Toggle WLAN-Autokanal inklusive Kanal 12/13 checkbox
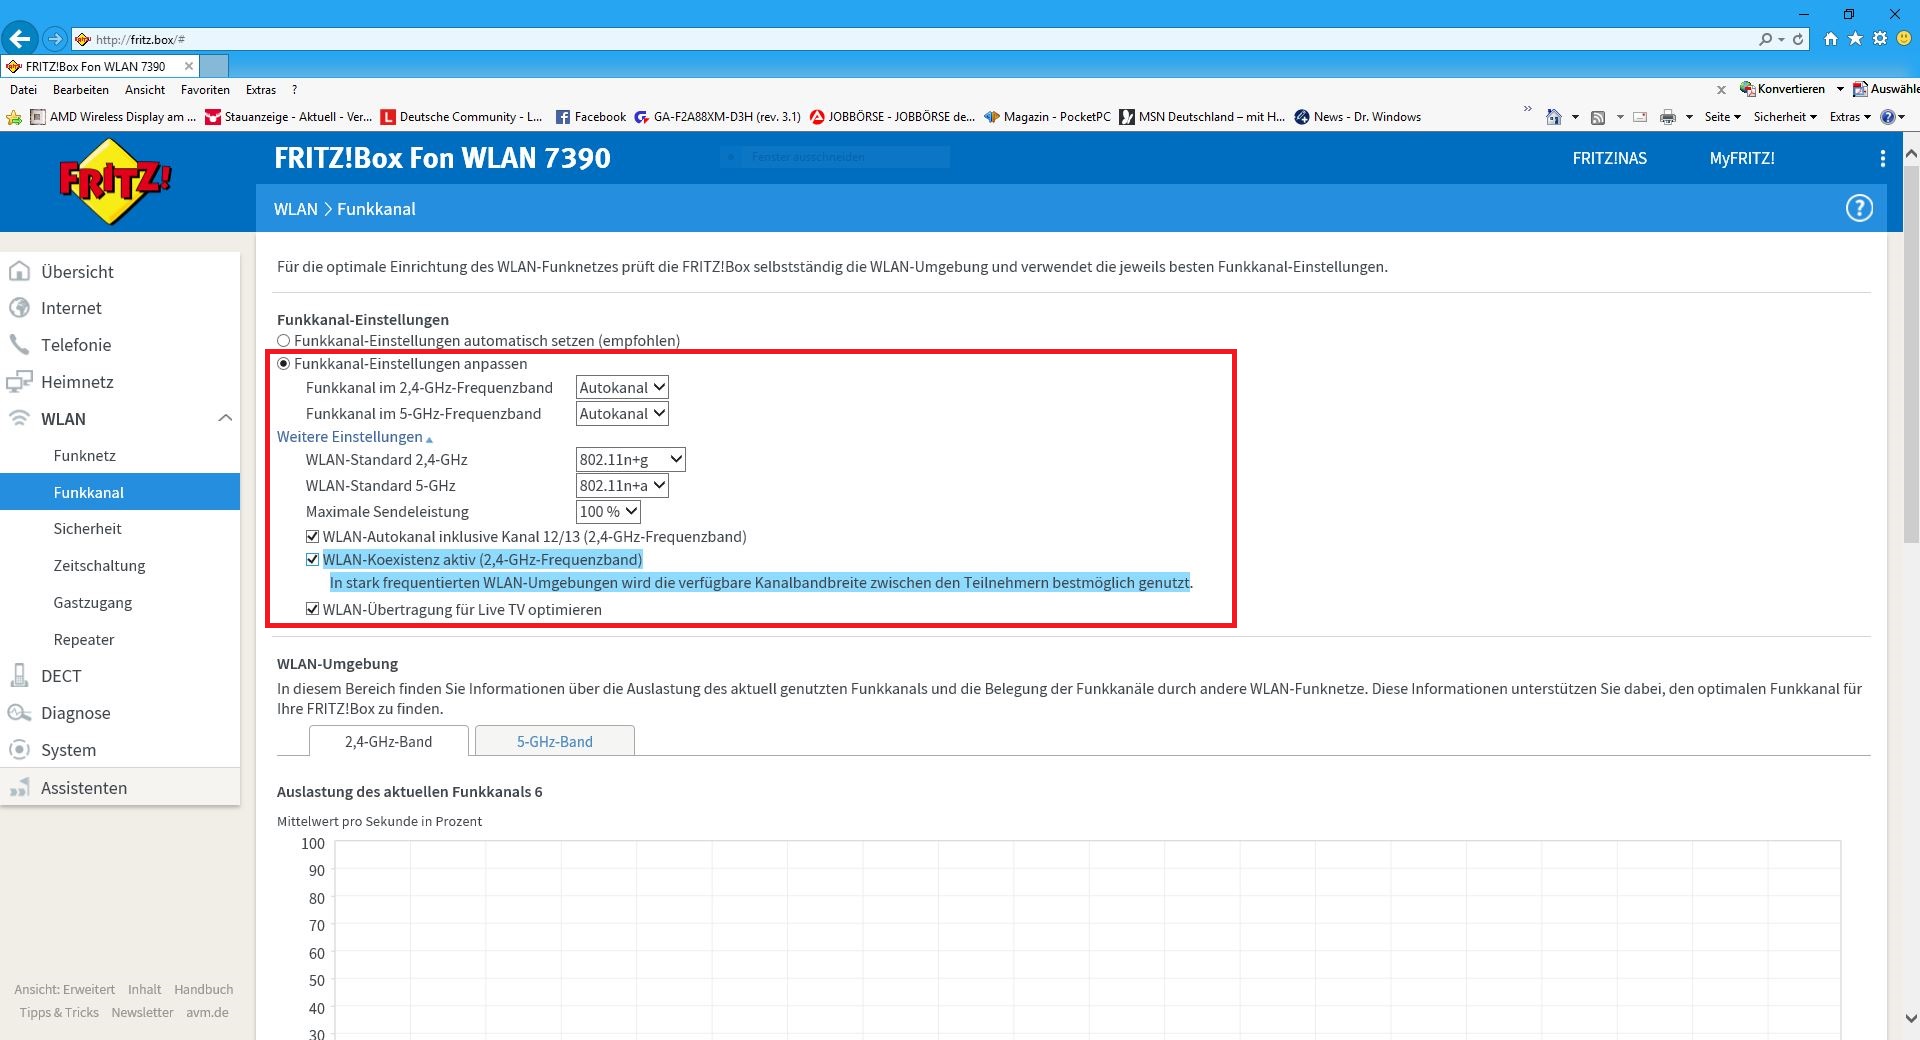This screenshot has height=1040, width=1920. (313, 537)
